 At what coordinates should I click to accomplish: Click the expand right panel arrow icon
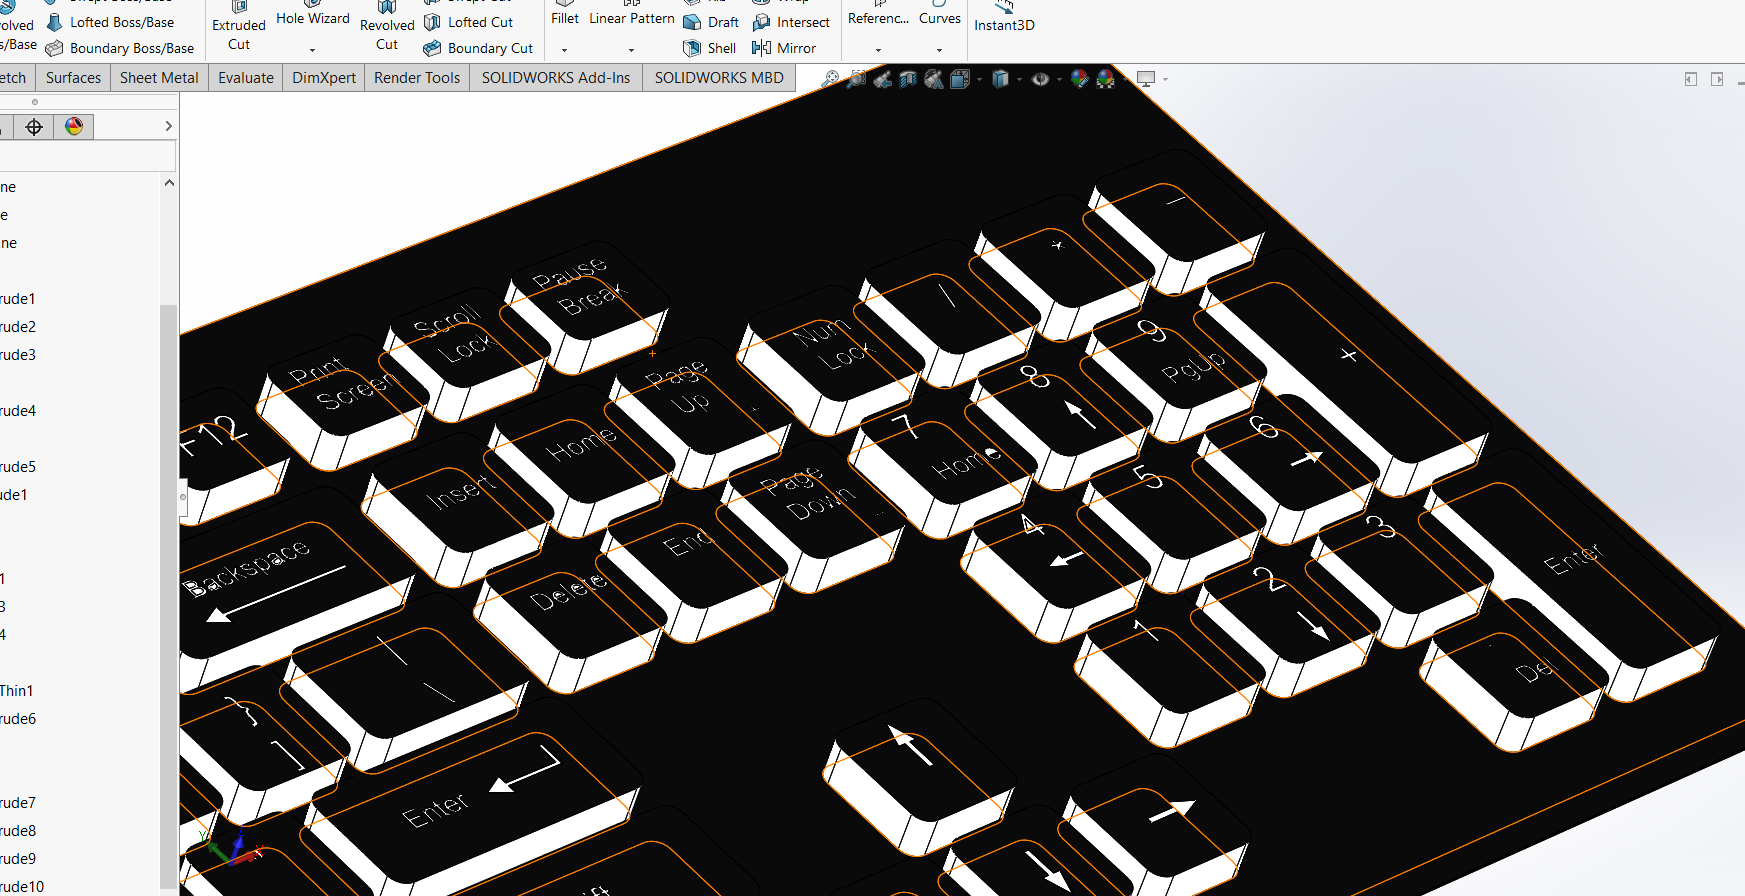1717,79
